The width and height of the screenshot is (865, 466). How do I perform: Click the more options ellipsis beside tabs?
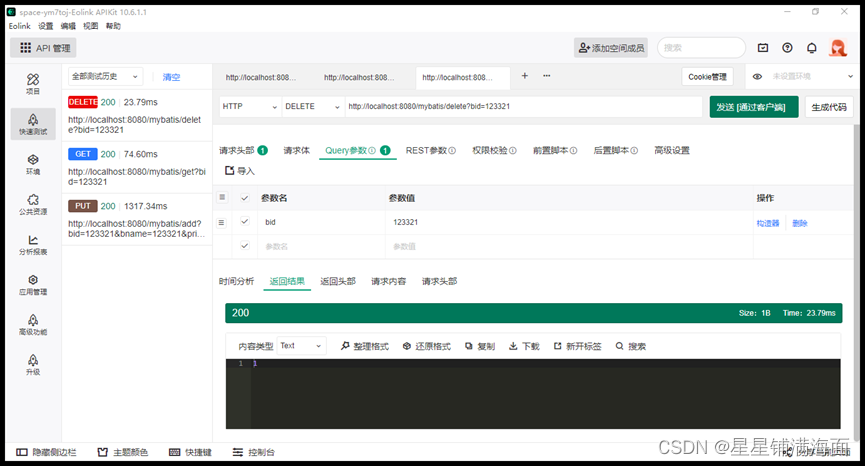click(x=546, y=76)
